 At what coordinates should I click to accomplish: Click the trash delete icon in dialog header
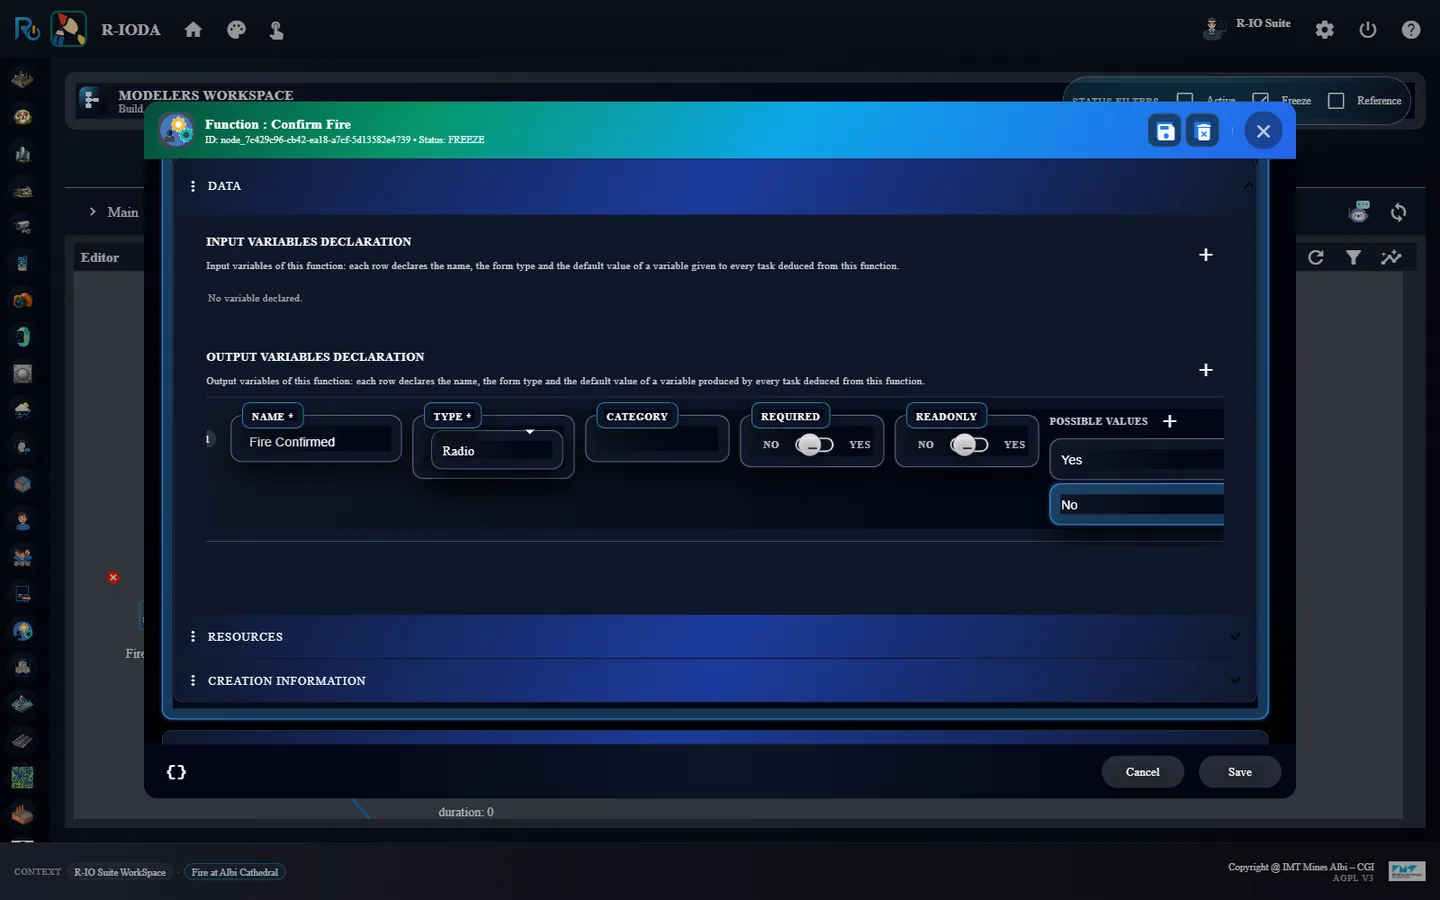[x=1203, y=131]
